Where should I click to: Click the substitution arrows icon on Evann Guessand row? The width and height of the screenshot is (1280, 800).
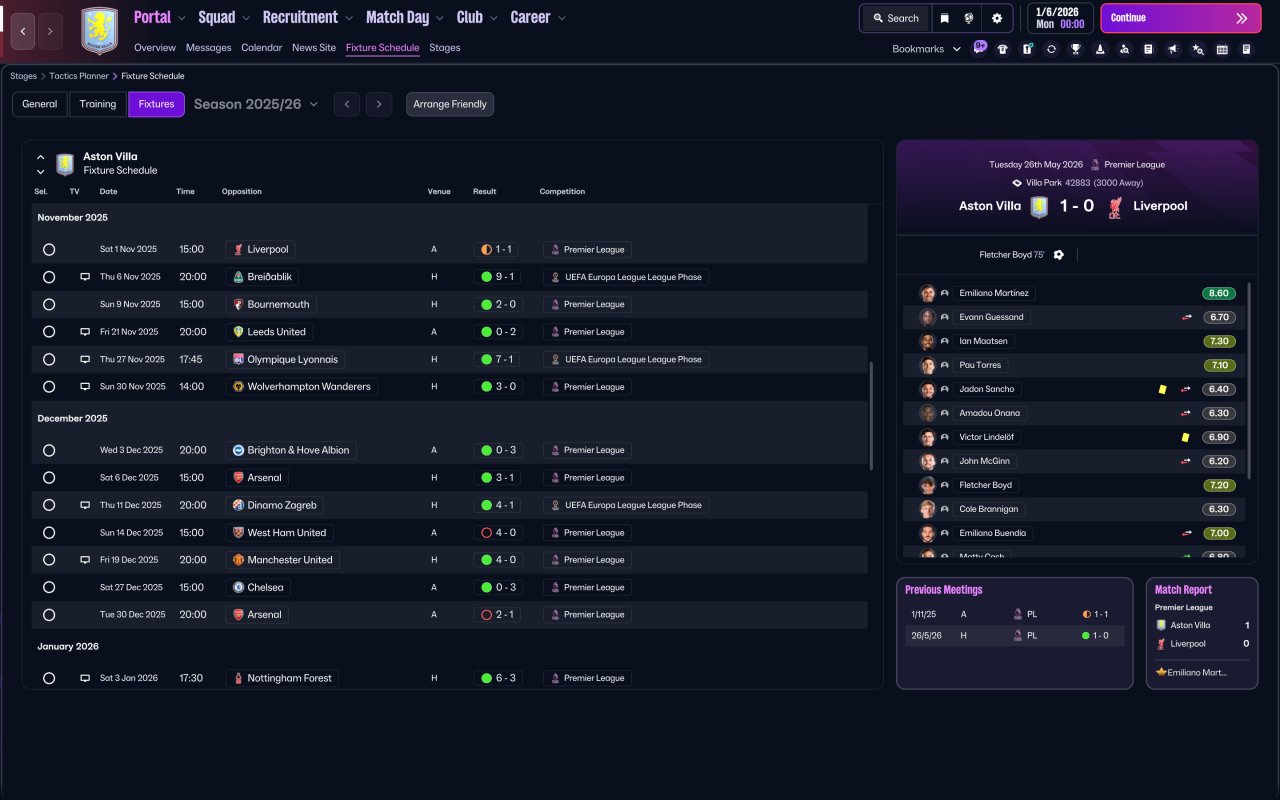1187,317
